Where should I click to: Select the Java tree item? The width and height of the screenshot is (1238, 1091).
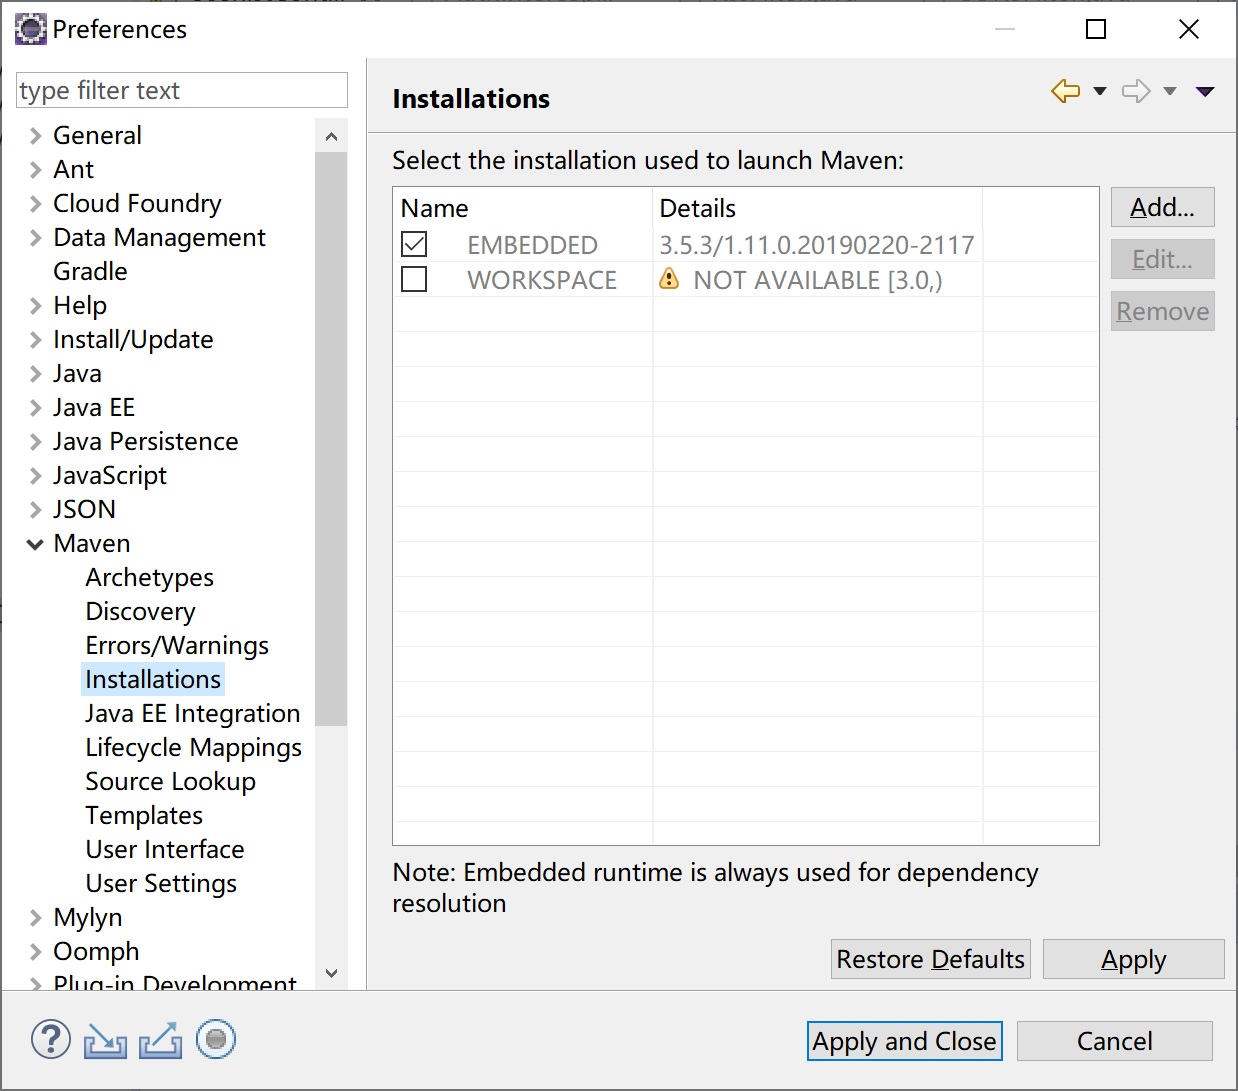coord(77,374)
